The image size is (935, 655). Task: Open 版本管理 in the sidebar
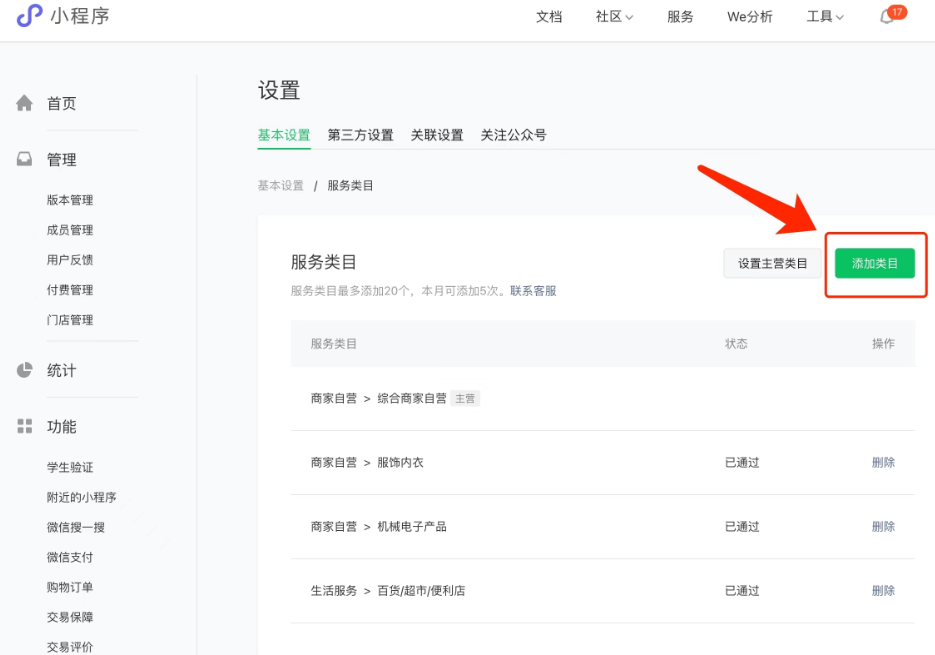[x=70, y=200]
